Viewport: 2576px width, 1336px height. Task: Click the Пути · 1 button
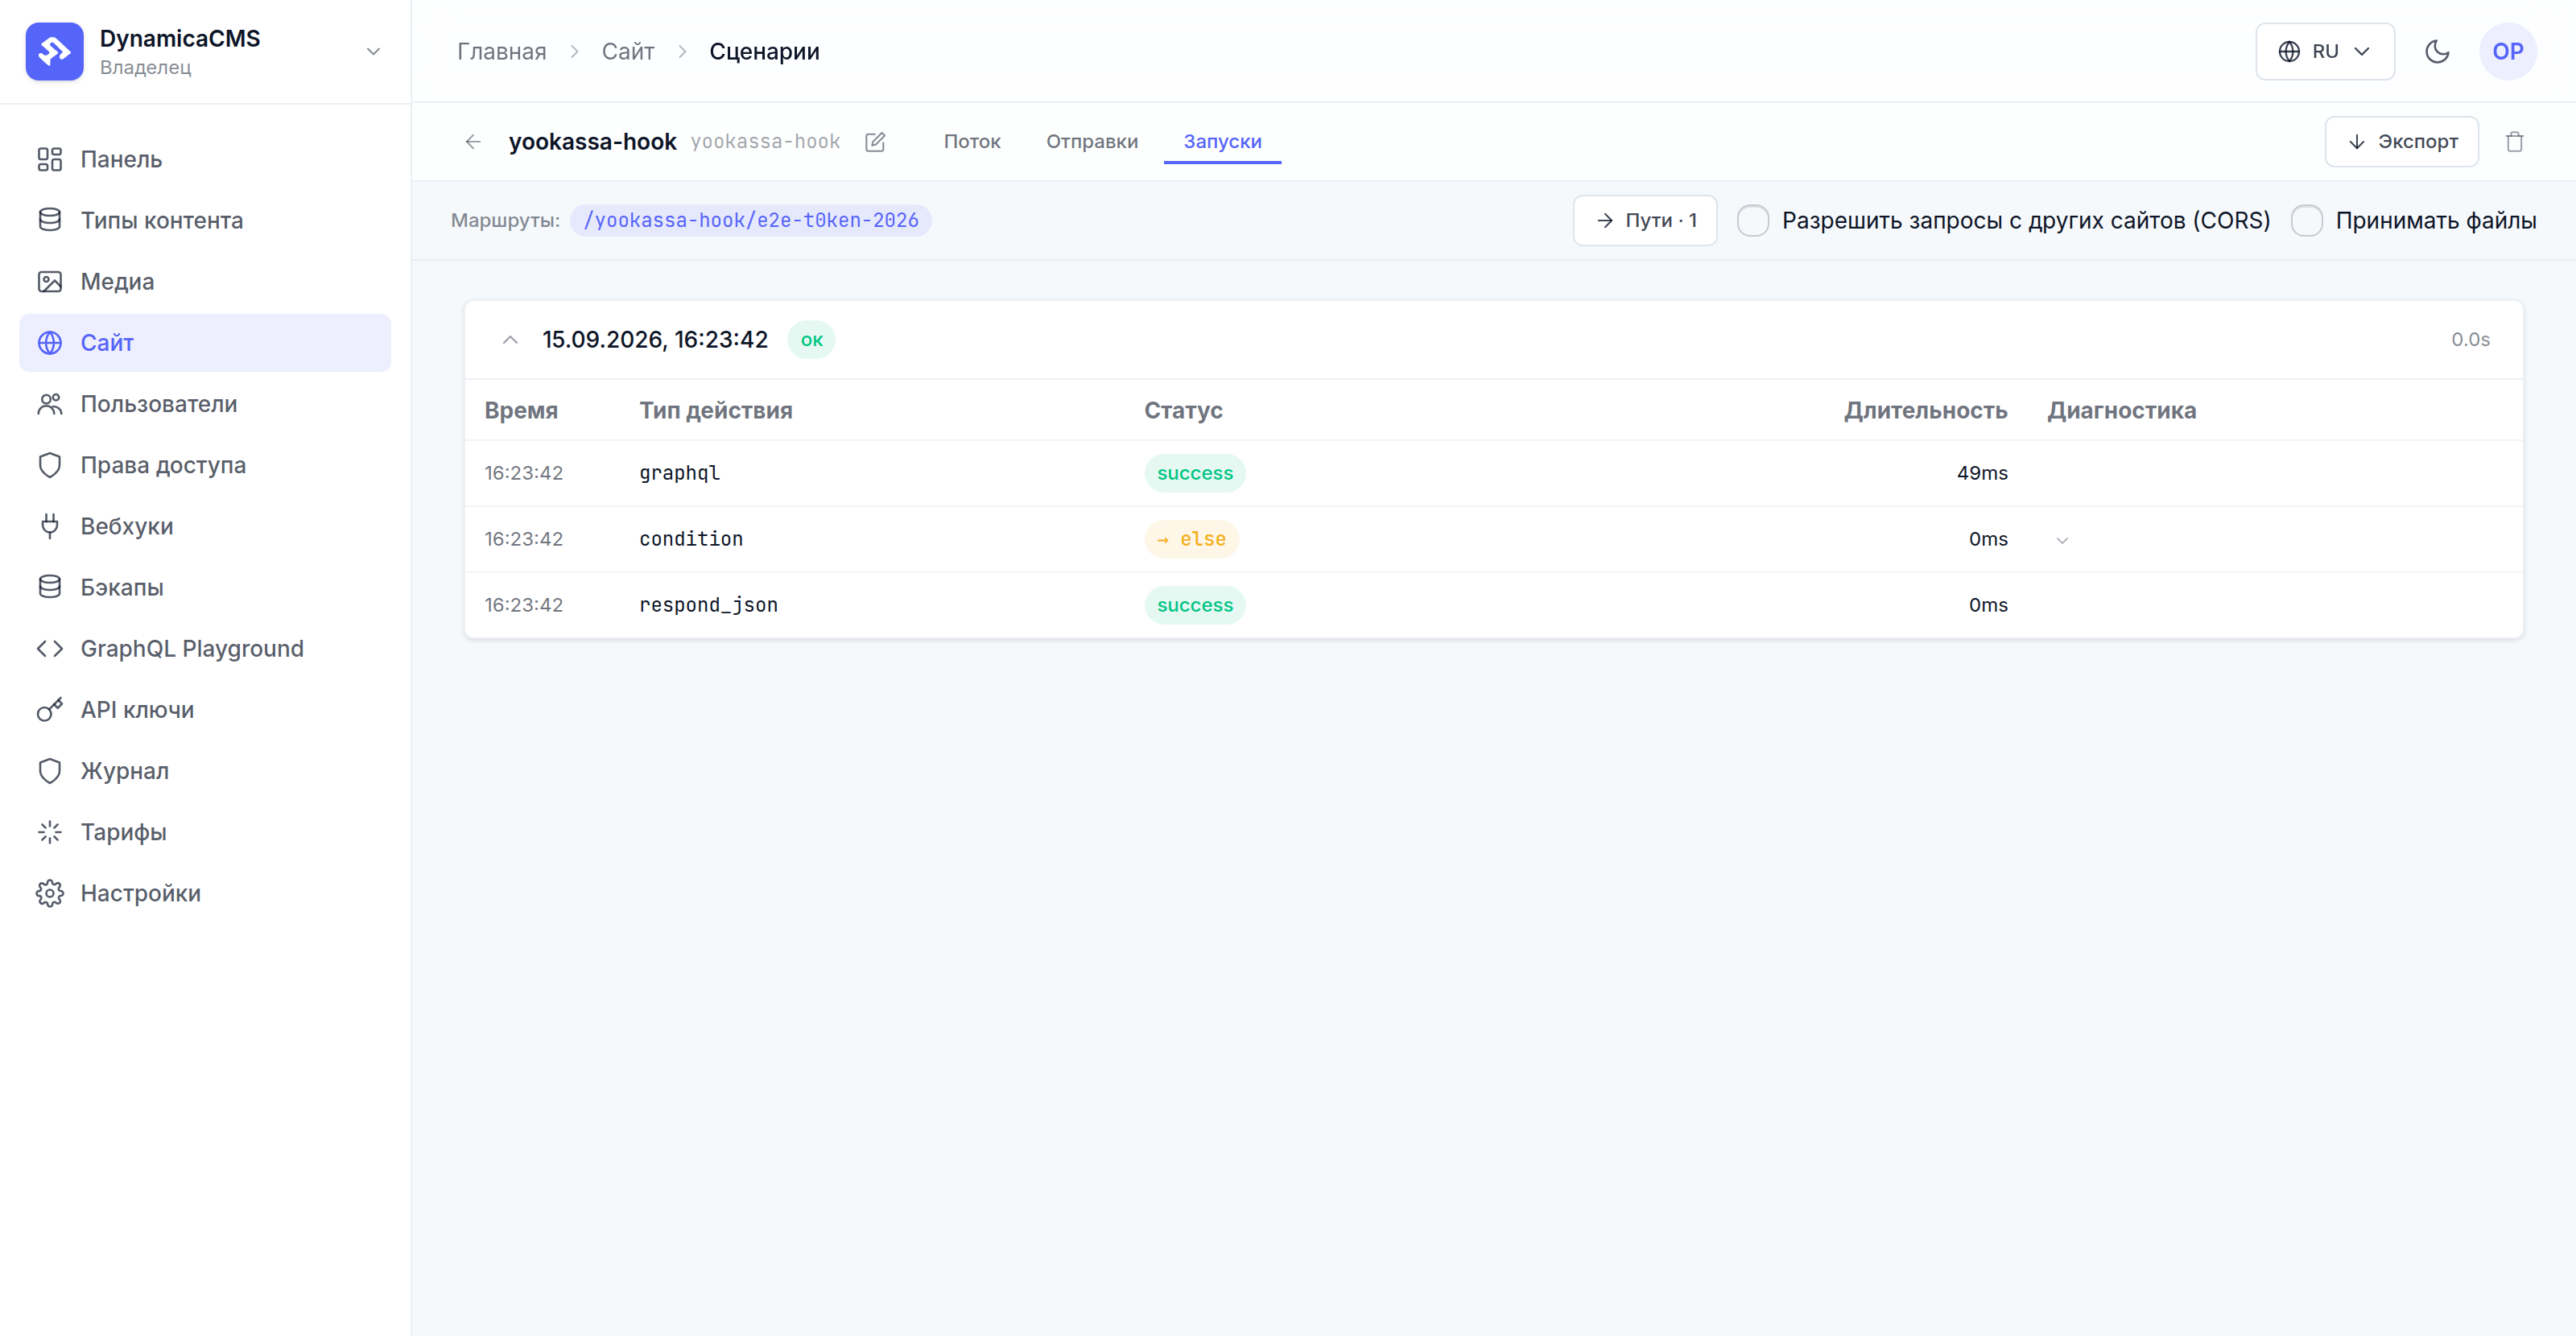(x=1644, y=220)
